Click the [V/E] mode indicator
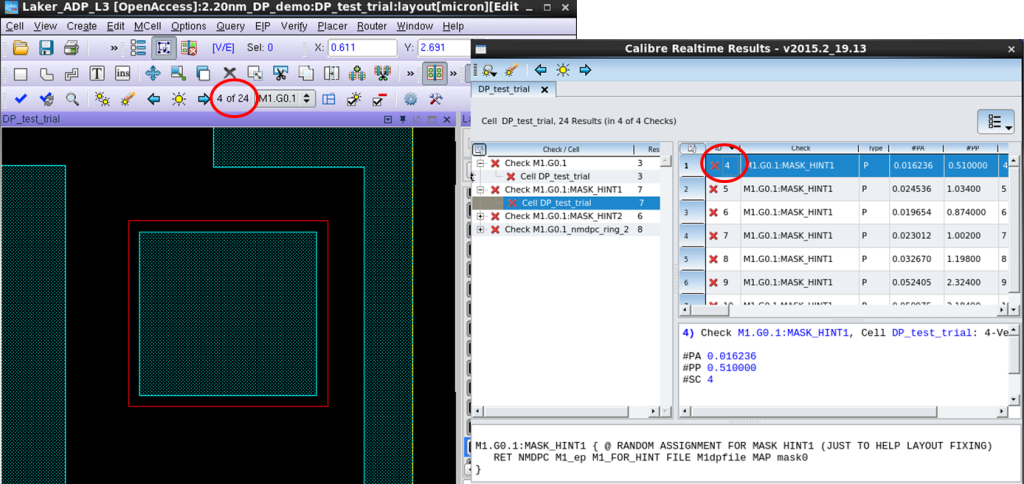Image resolution: width=1024 pixels, height=484 pixels. click(223, 48)
